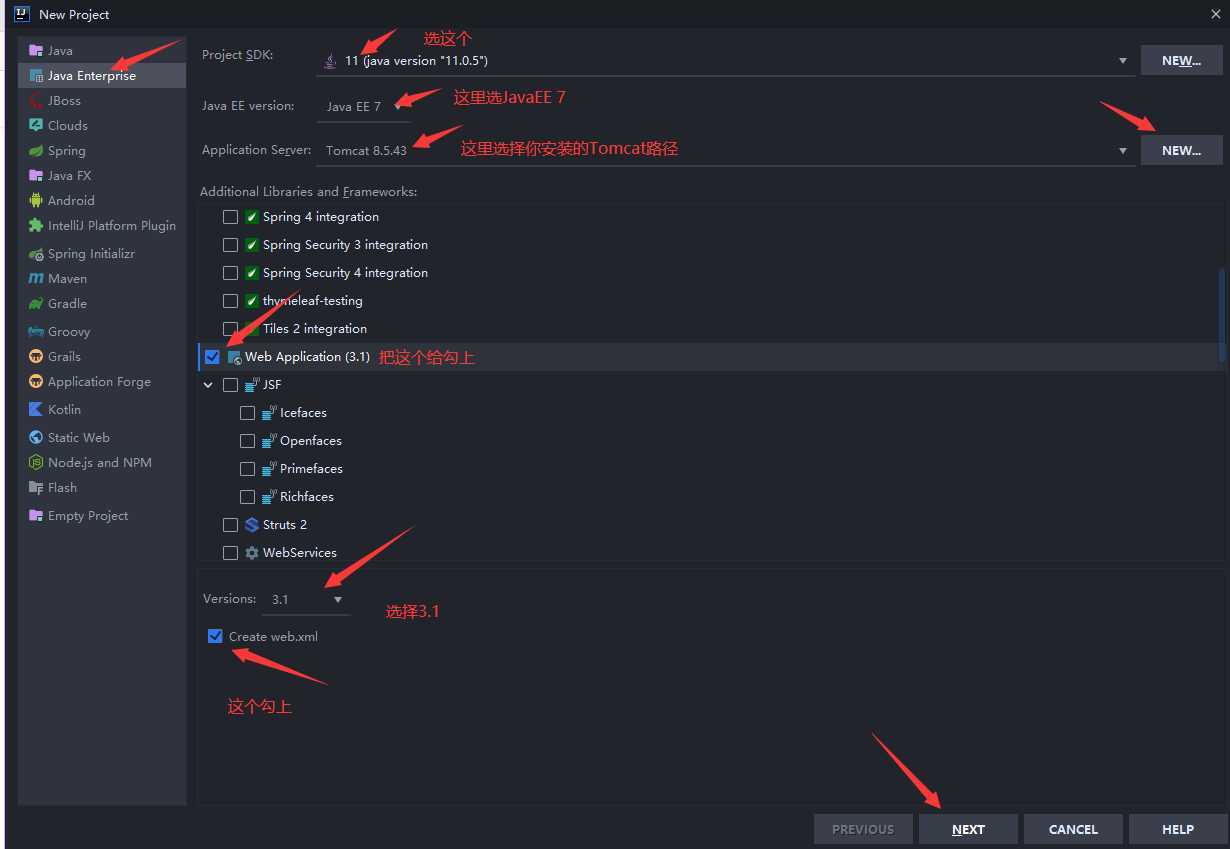Select the Spring project type

(102, 150)
